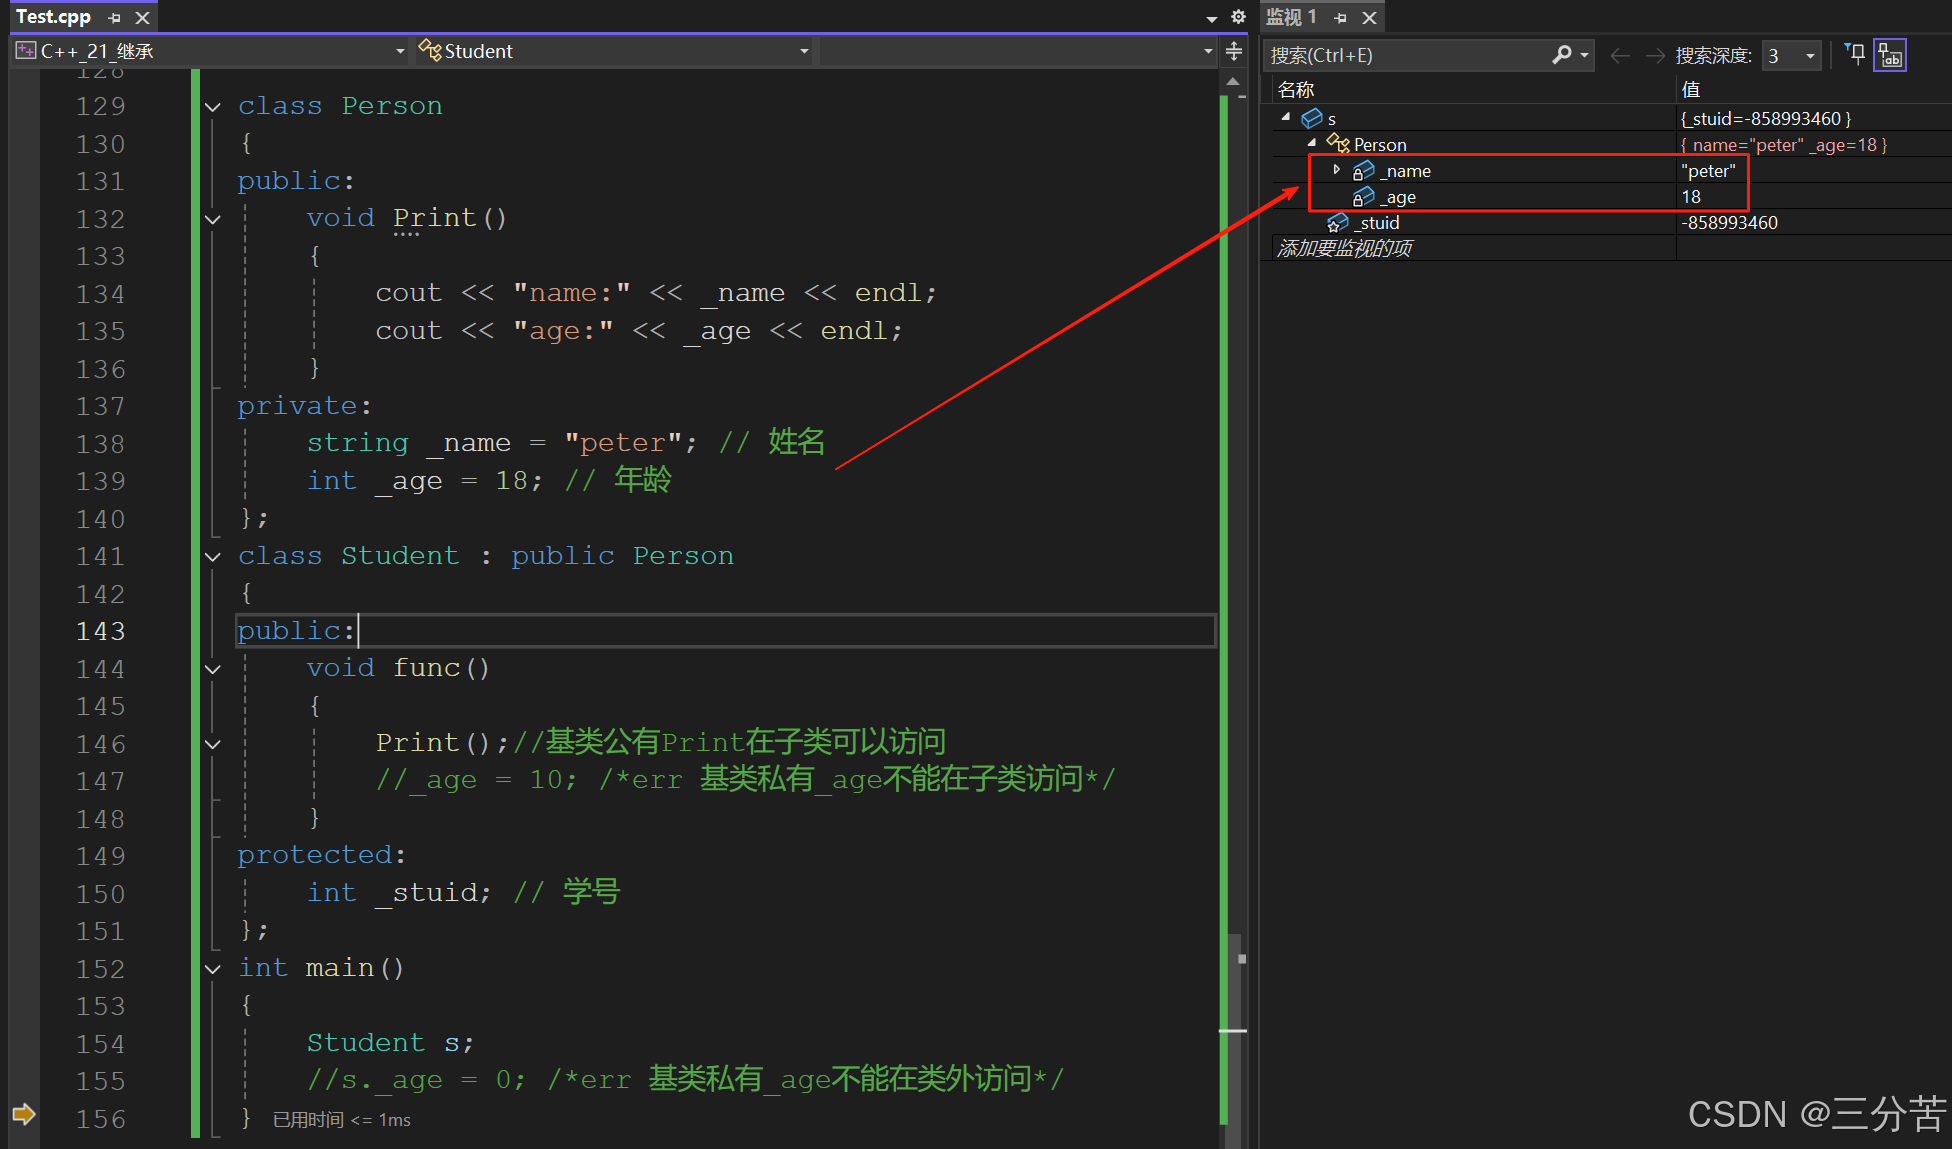The height and width of the screenshot is (1149, 1952).
Task: Click the search back arrow
Action: 1620,56
